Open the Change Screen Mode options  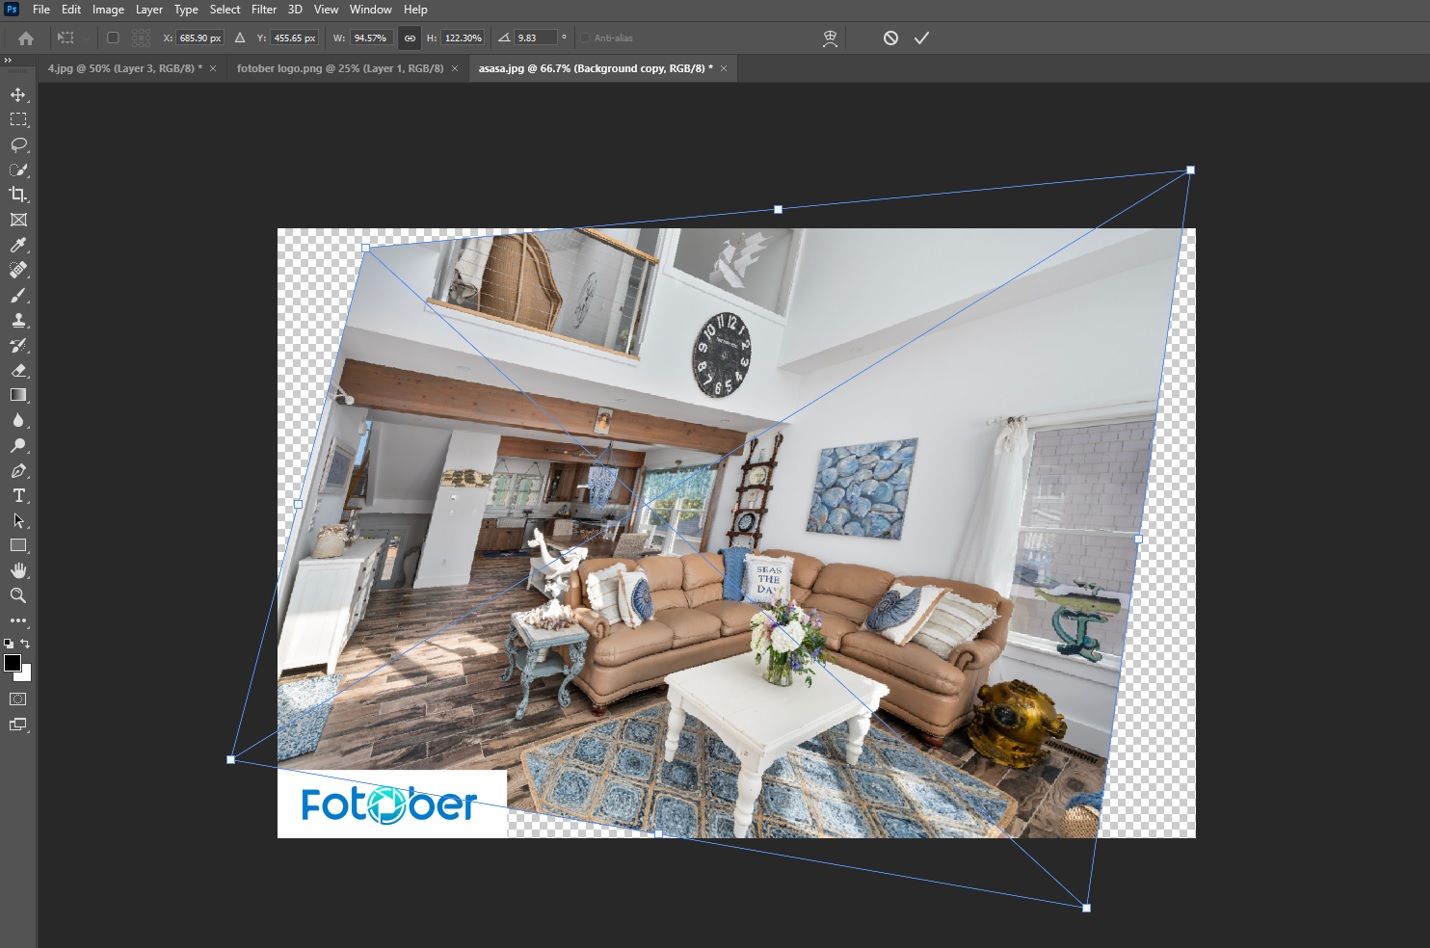coord(18,725)
